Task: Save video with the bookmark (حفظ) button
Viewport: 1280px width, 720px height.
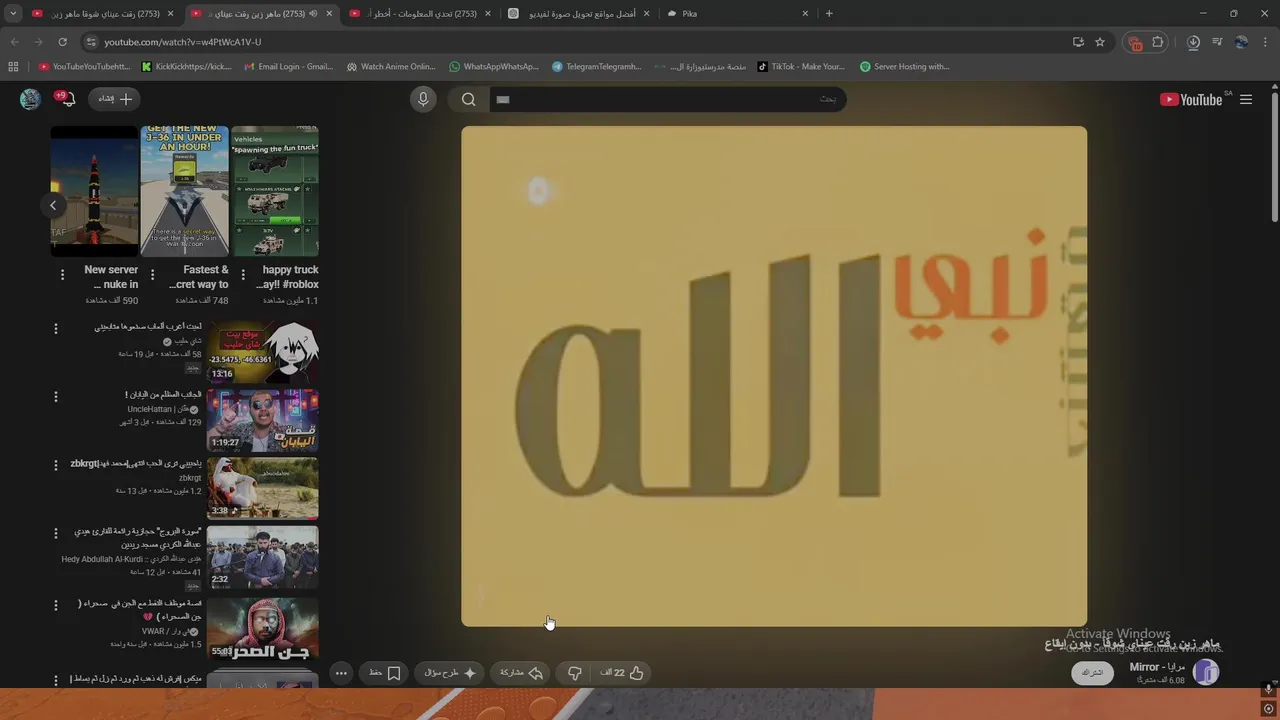Action: tap(385, 673)
